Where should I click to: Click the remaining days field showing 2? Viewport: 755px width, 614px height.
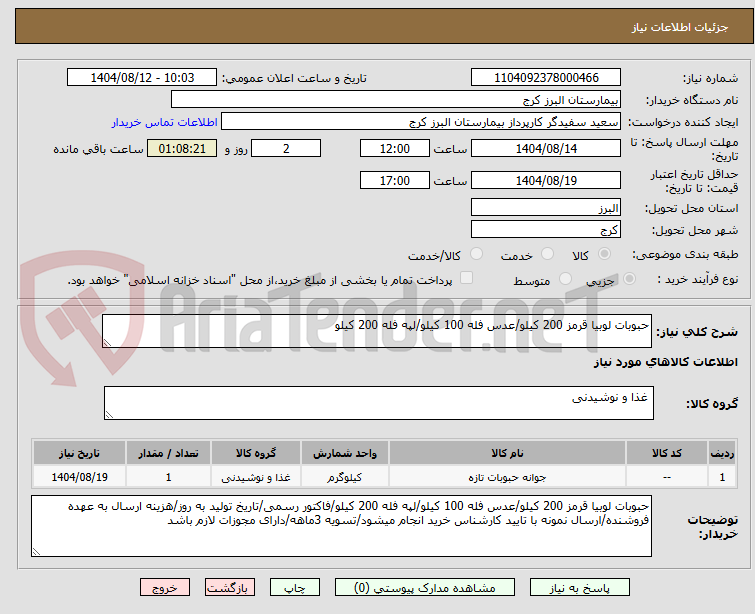286,148
